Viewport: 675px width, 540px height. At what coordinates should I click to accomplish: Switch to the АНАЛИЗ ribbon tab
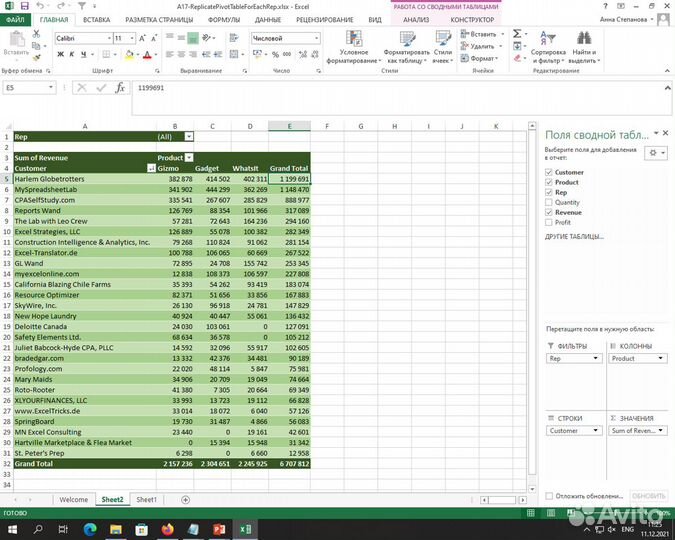(x=416, y=20)
